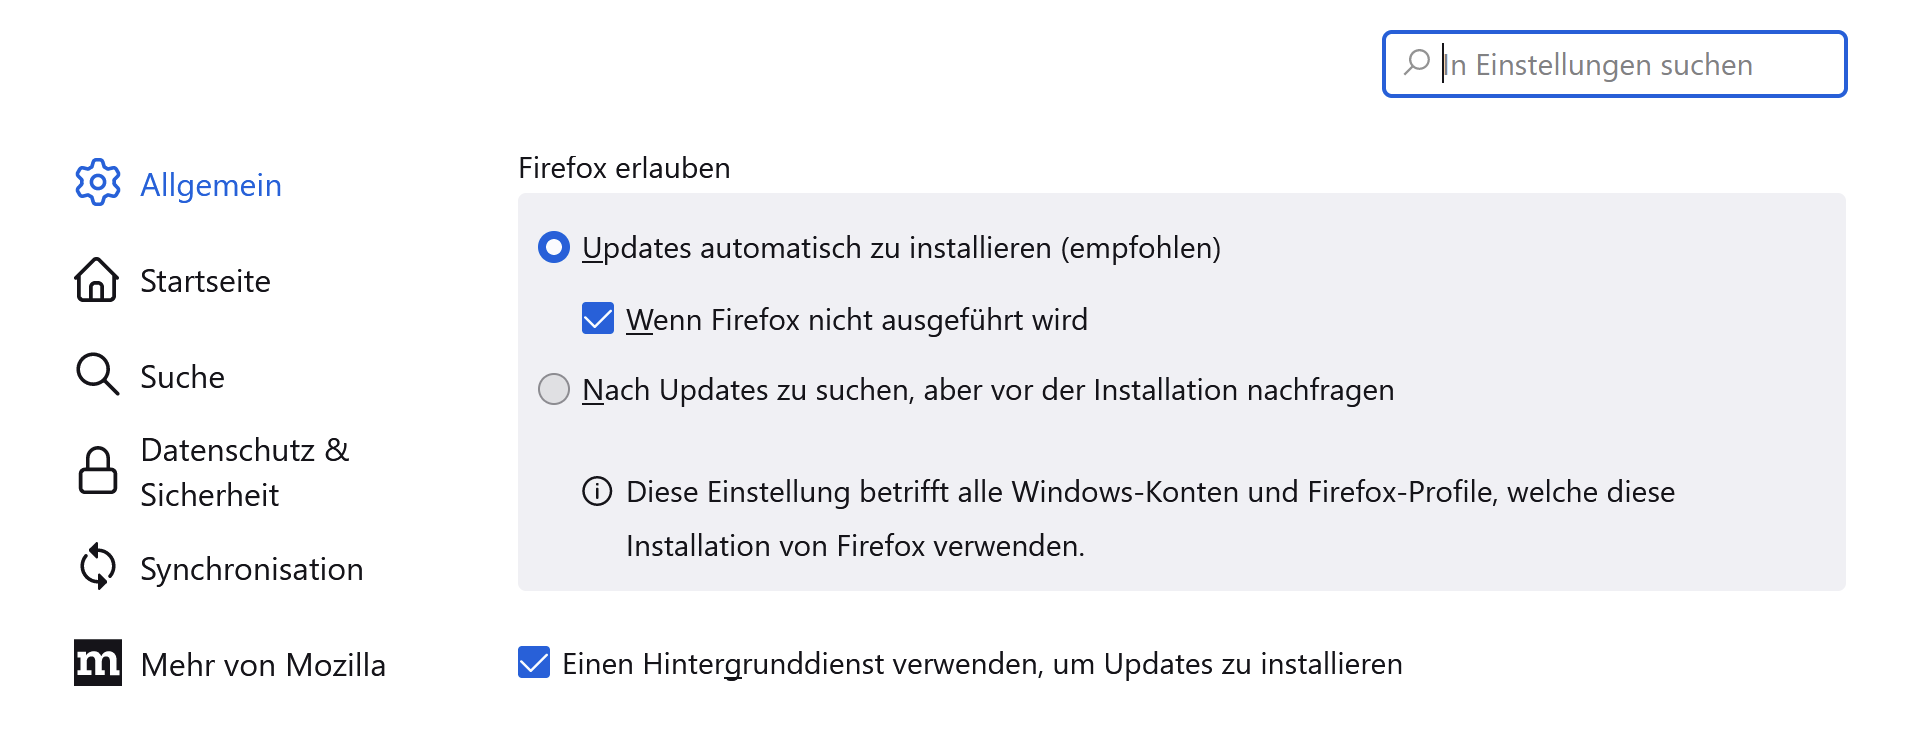Screen dimensions: 1932x738
Task: Open Datenschutz & Sicherheit settings
Action: point(244,472)
